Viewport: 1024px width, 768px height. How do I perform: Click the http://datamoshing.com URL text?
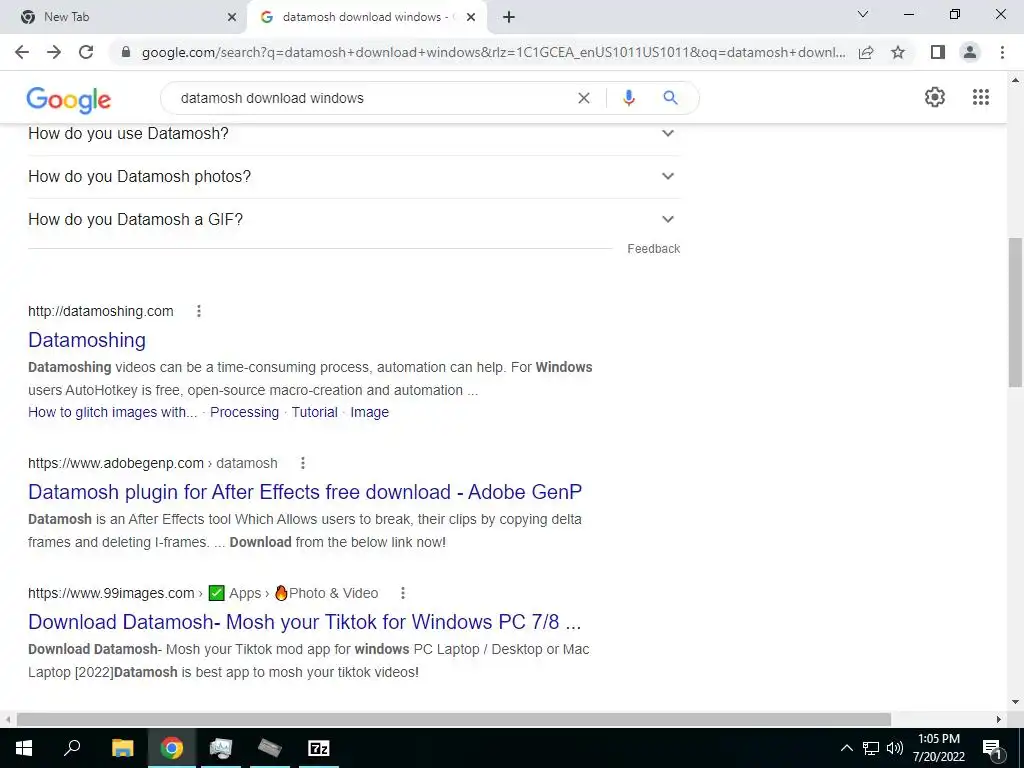[x=101, y=312]
